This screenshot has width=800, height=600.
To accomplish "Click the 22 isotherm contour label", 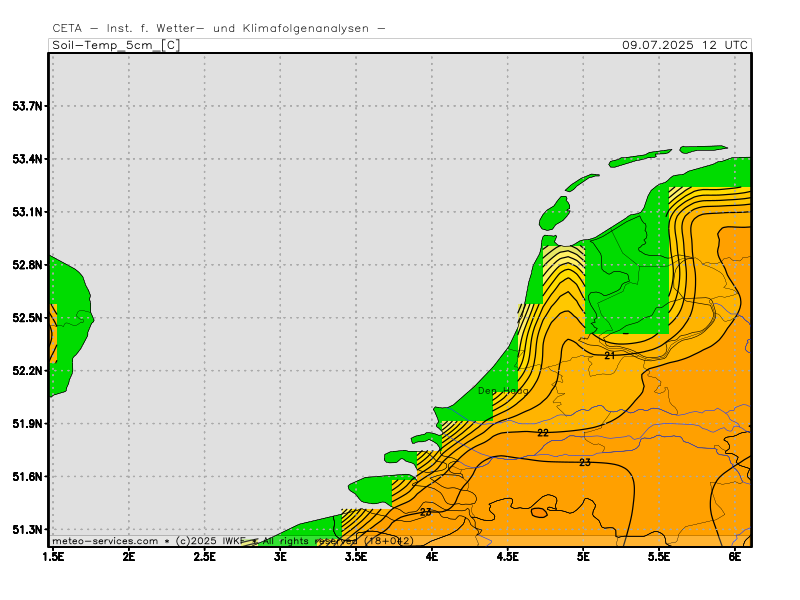I will pos(543,433).
